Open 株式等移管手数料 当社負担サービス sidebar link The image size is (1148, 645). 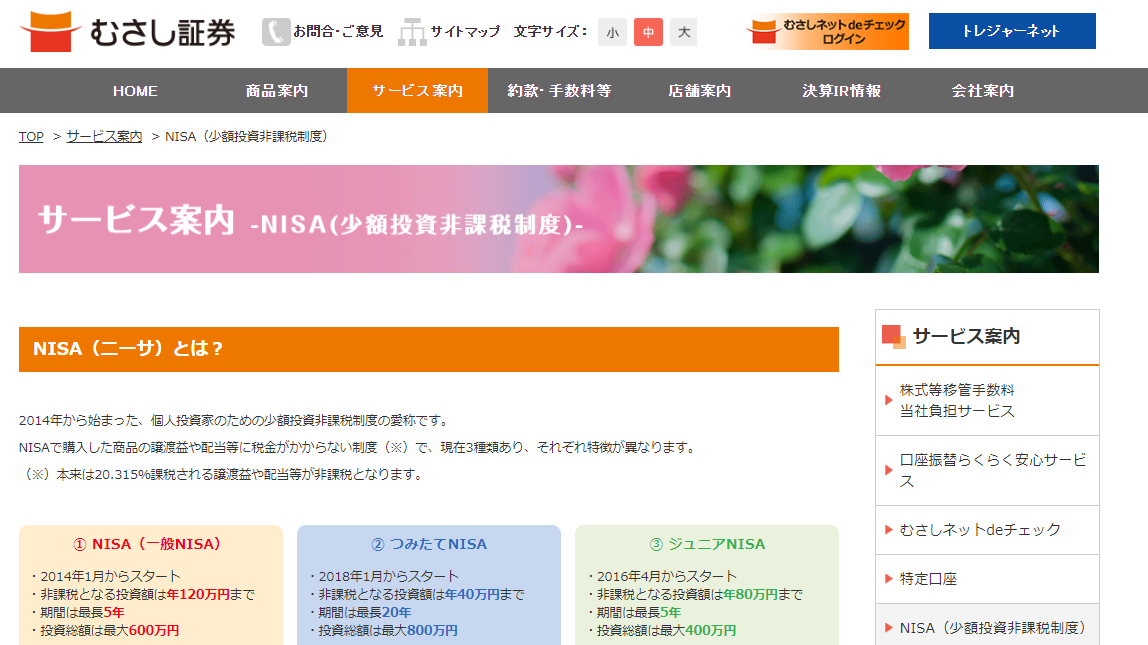tap(987, 400)
